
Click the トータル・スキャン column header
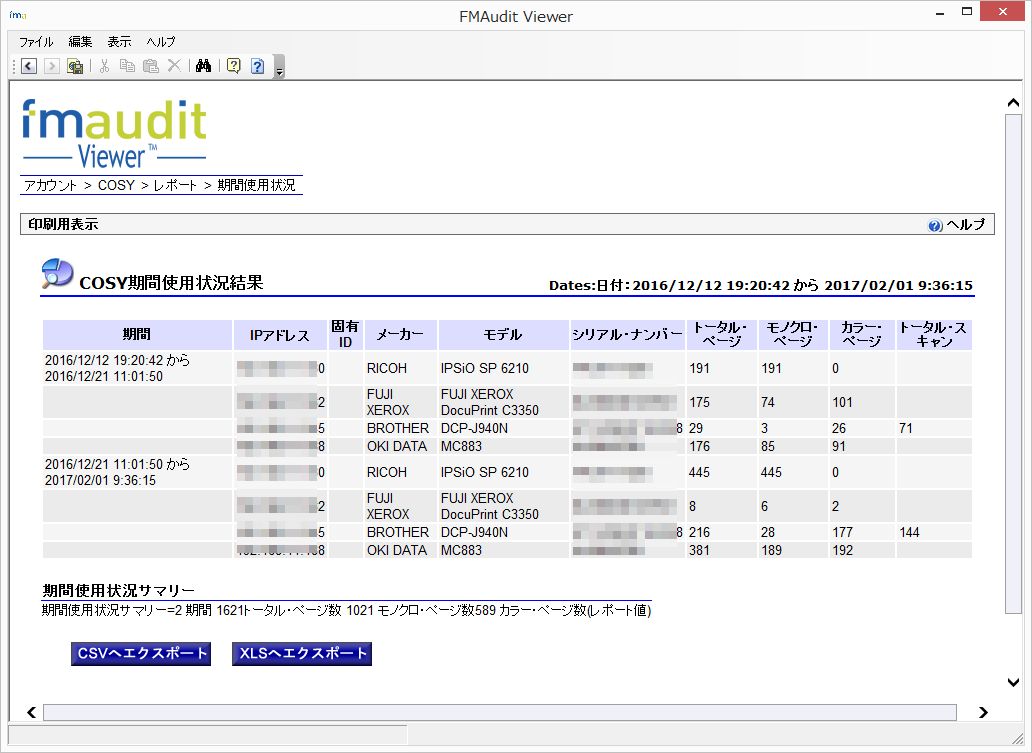(934, 335)
